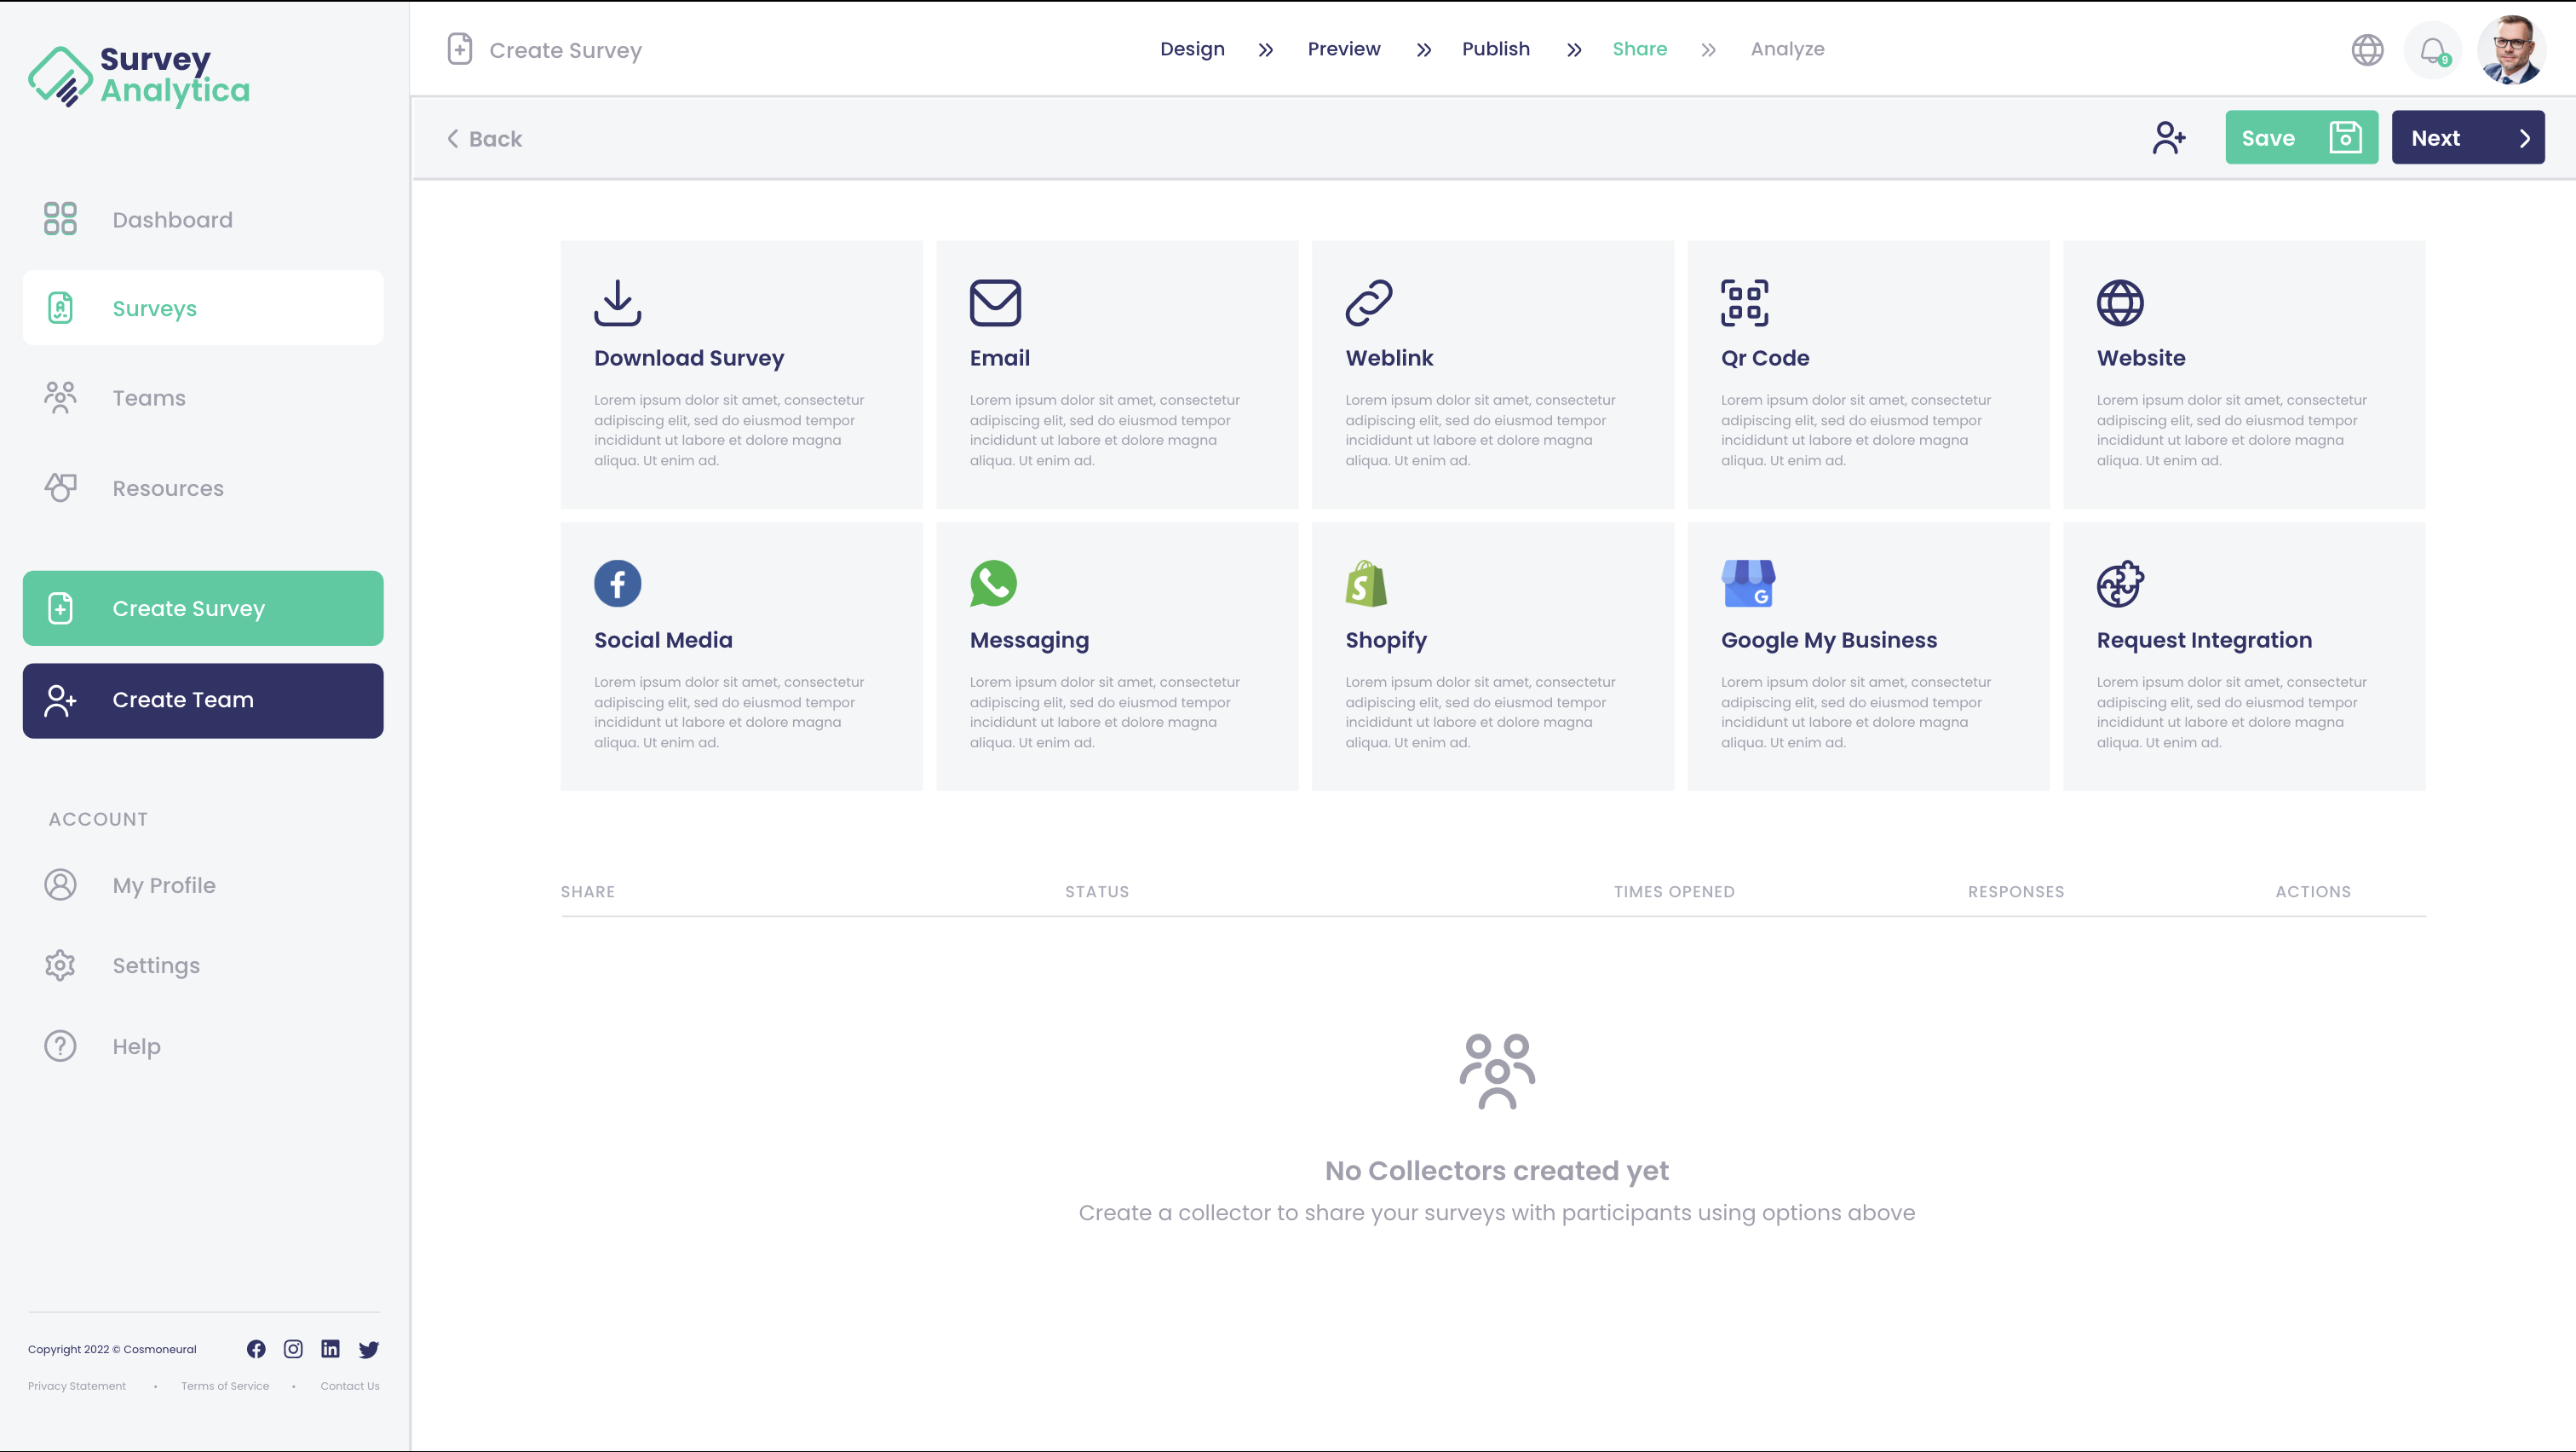Click the Survey Analytica logo
This screenshot has height=1452, width=2576.
coord(139,76)
